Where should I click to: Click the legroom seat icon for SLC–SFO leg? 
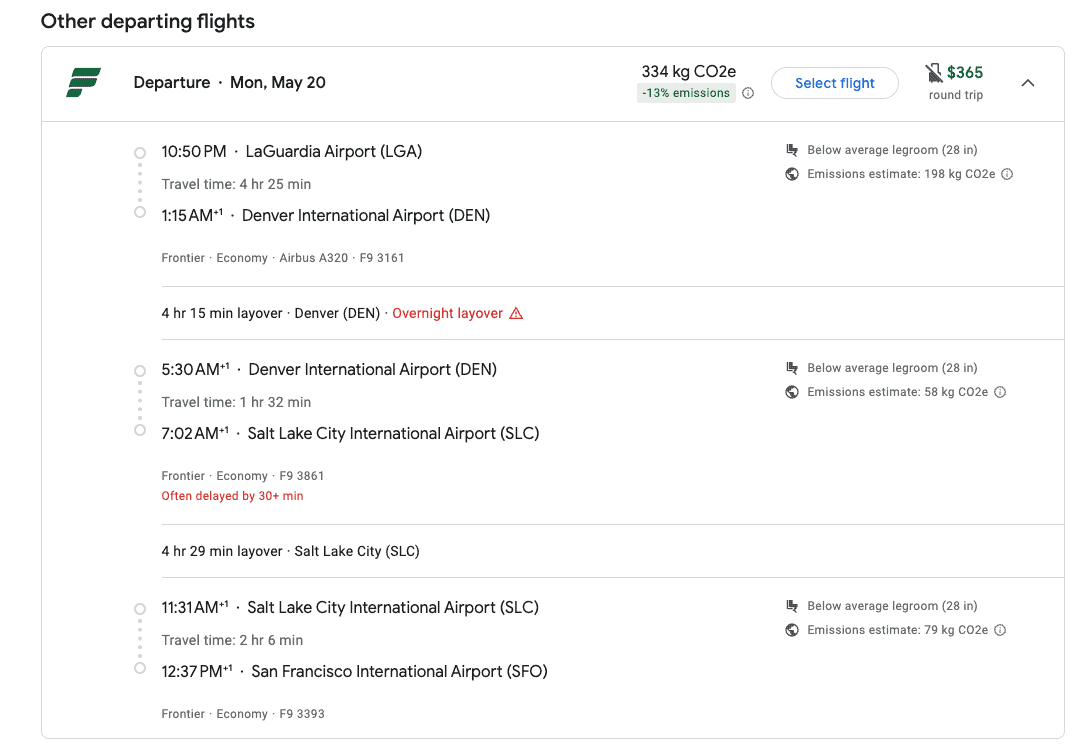(792, 606)
